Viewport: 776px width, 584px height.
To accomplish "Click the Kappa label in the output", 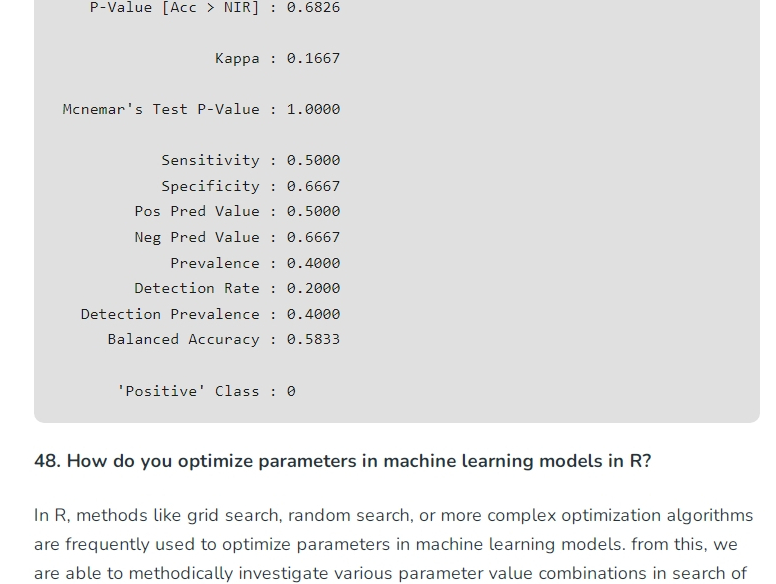I will click(x=237, y=58).
